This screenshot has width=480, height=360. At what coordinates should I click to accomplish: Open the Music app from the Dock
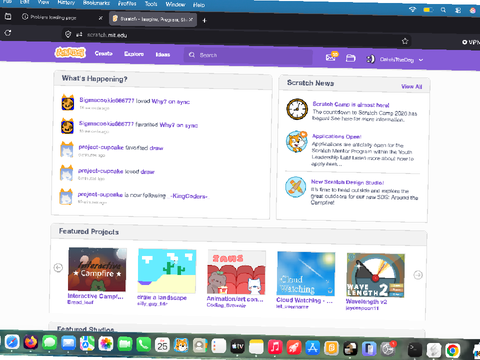tap(275, 347)
